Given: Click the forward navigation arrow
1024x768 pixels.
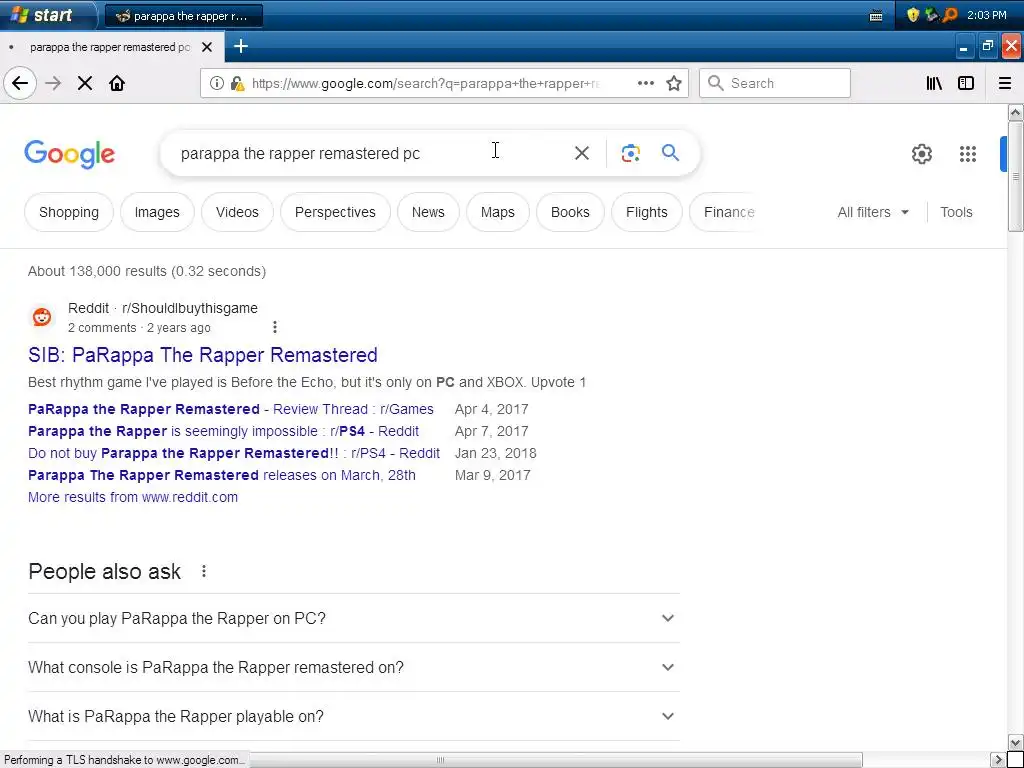Looking at the screenshot, I should pos(53,83).
